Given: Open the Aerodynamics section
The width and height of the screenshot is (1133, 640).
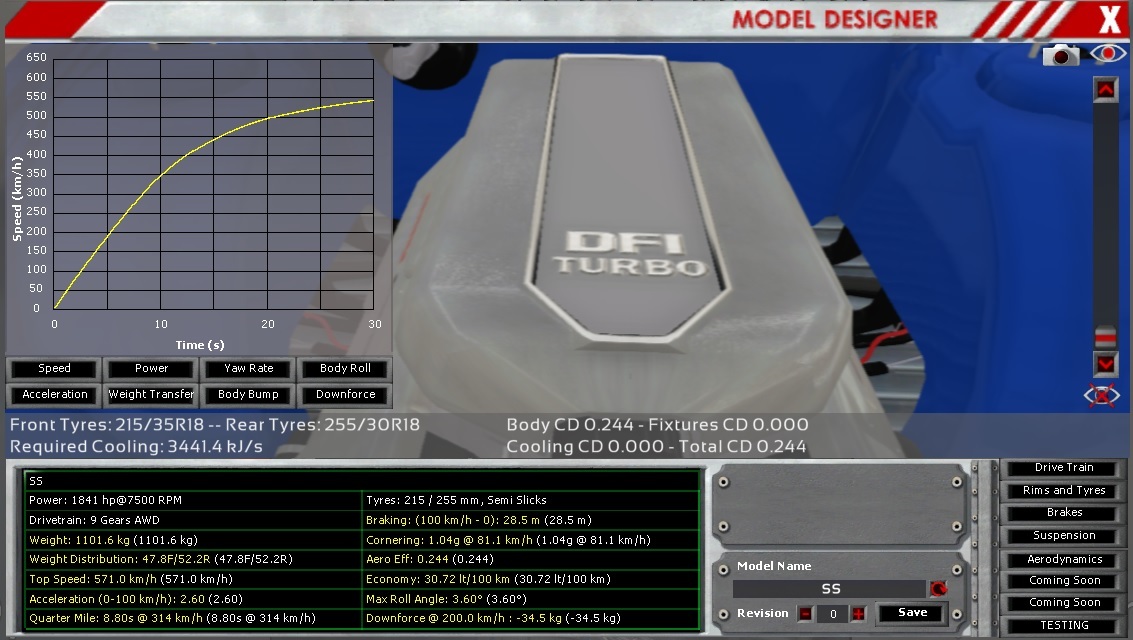Looking at the screenshot, I should pyautogui.click(x=1064, y=559).
